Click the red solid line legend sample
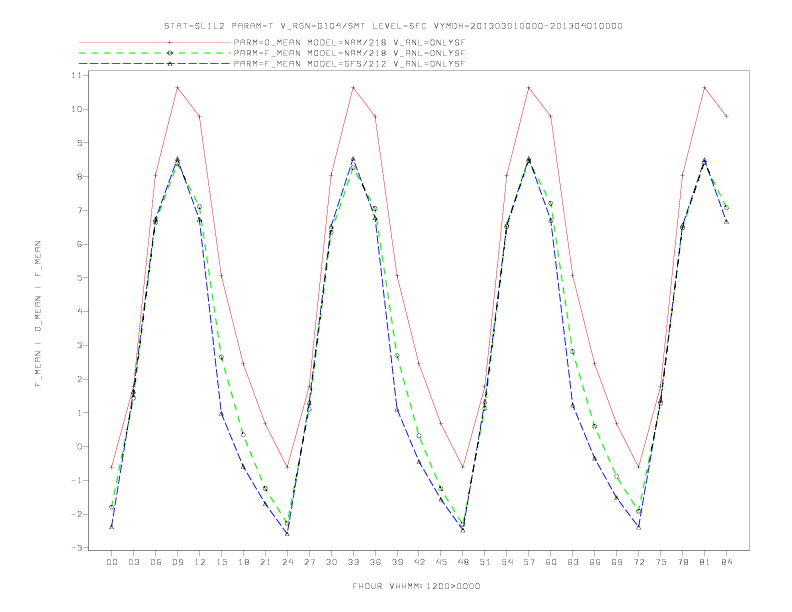Screen dimensions: 792x612 click(x=155, y=42)
